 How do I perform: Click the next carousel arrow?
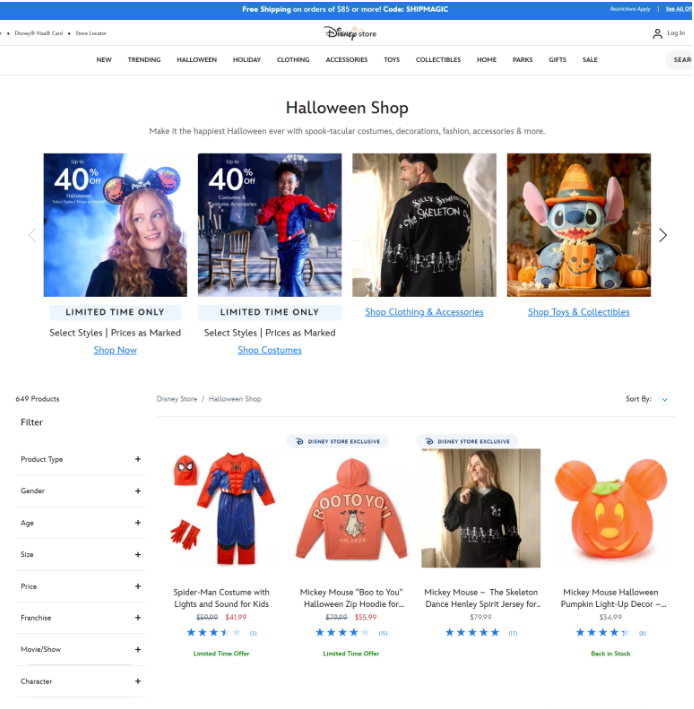click(662, 236)
